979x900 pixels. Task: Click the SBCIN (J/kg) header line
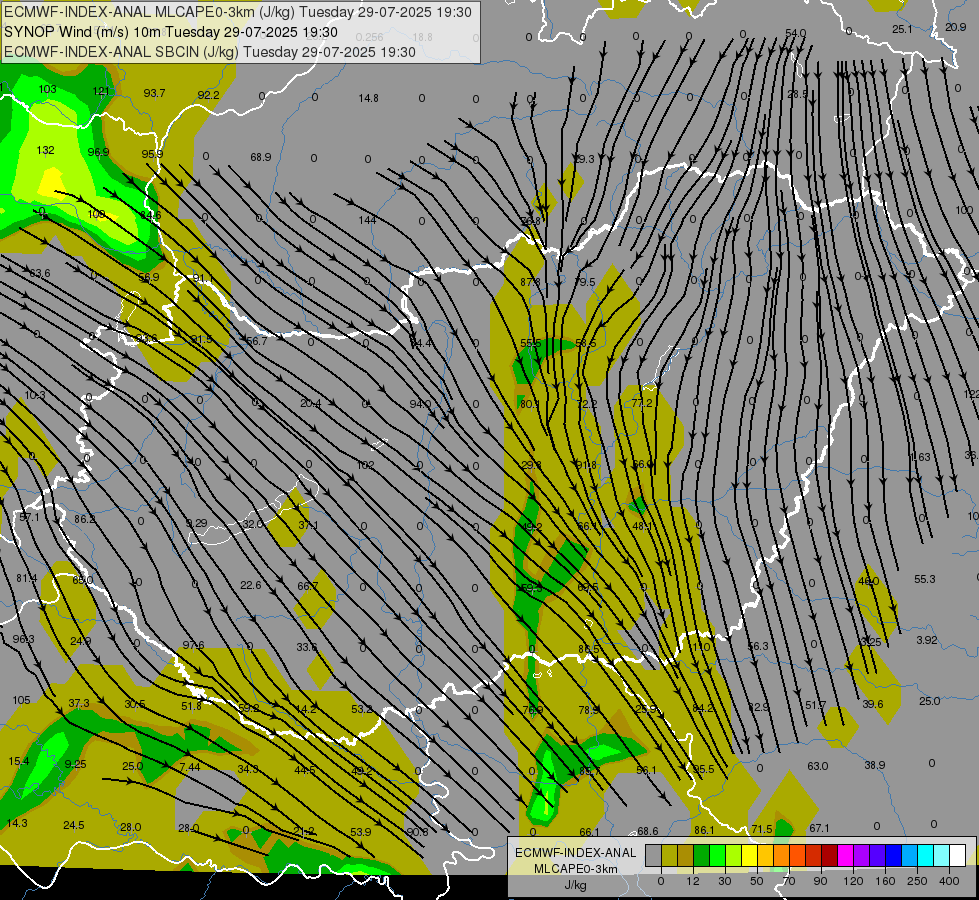click(x=210, y=52)
